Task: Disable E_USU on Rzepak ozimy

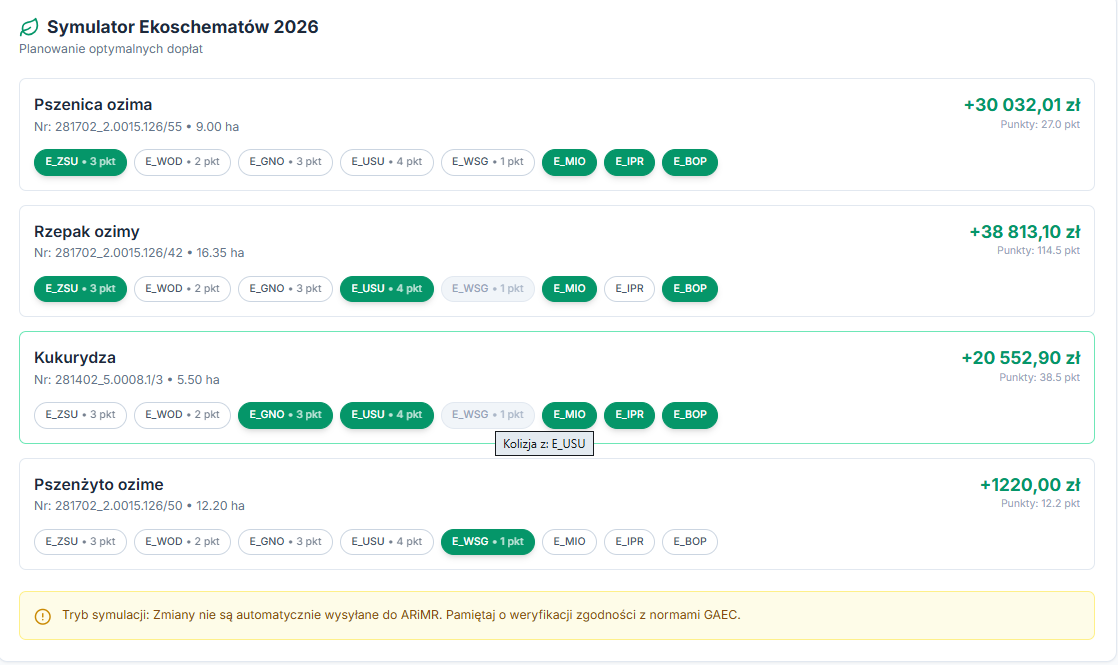Action: coord(386,289)
